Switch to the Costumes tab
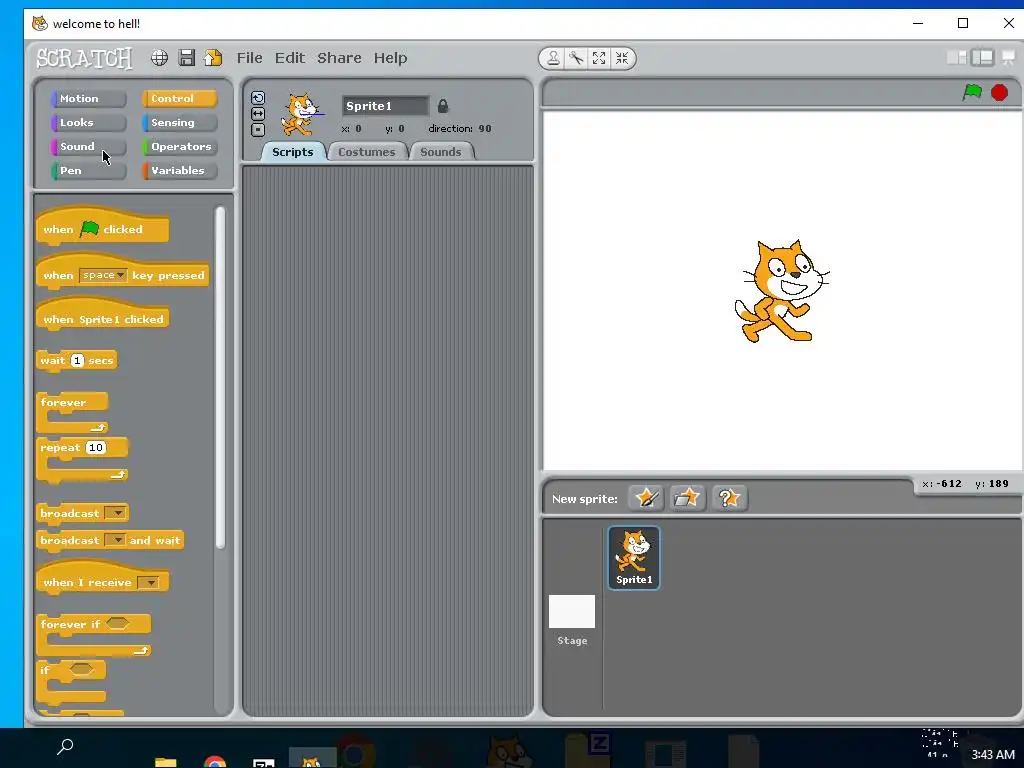Image resolution: width=1024 pixels, height=768 pixels. tap(366, 152)
